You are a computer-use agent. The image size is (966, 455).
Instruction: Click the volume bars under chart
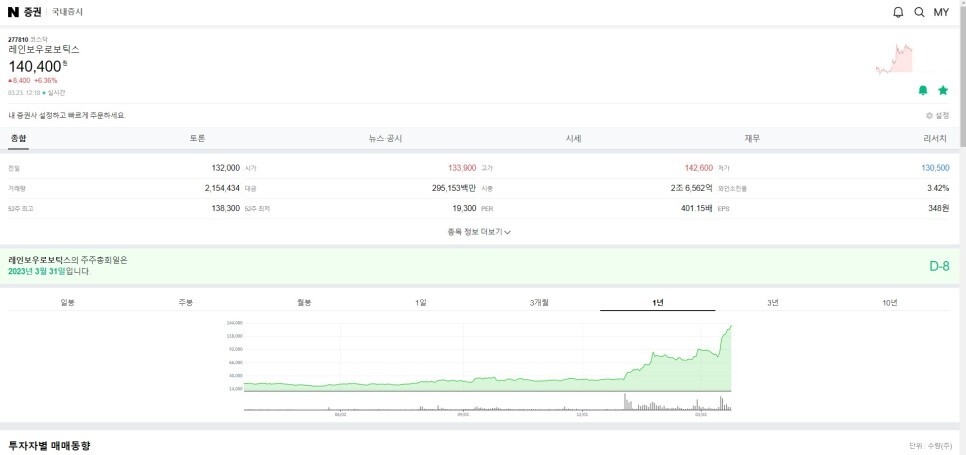[x=487, y=402]
